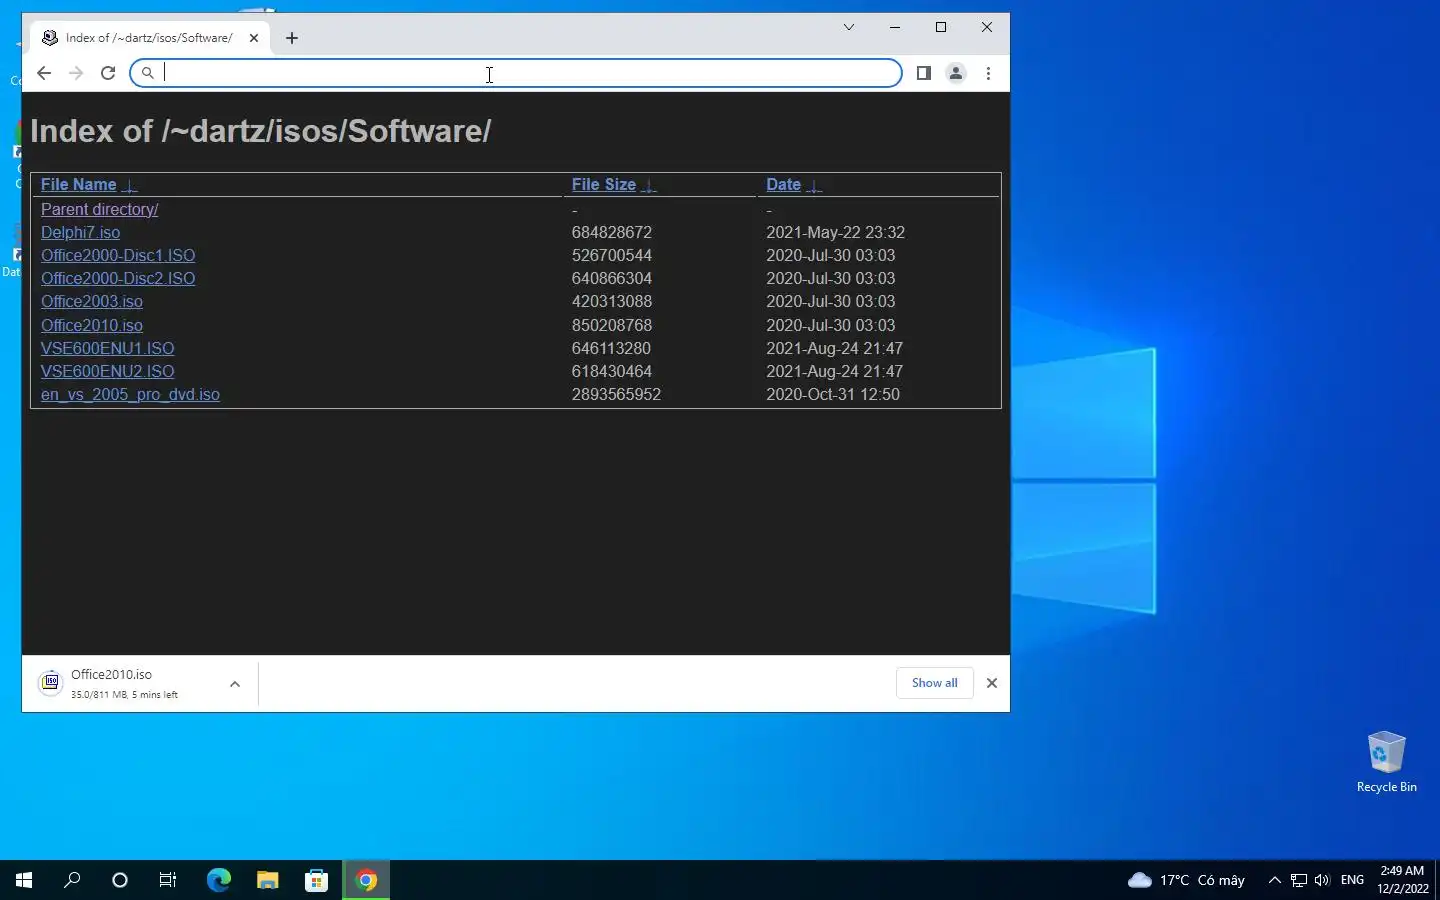Reload the page with the refresh icon
1440x900 pixels.
tap(108, 73)
